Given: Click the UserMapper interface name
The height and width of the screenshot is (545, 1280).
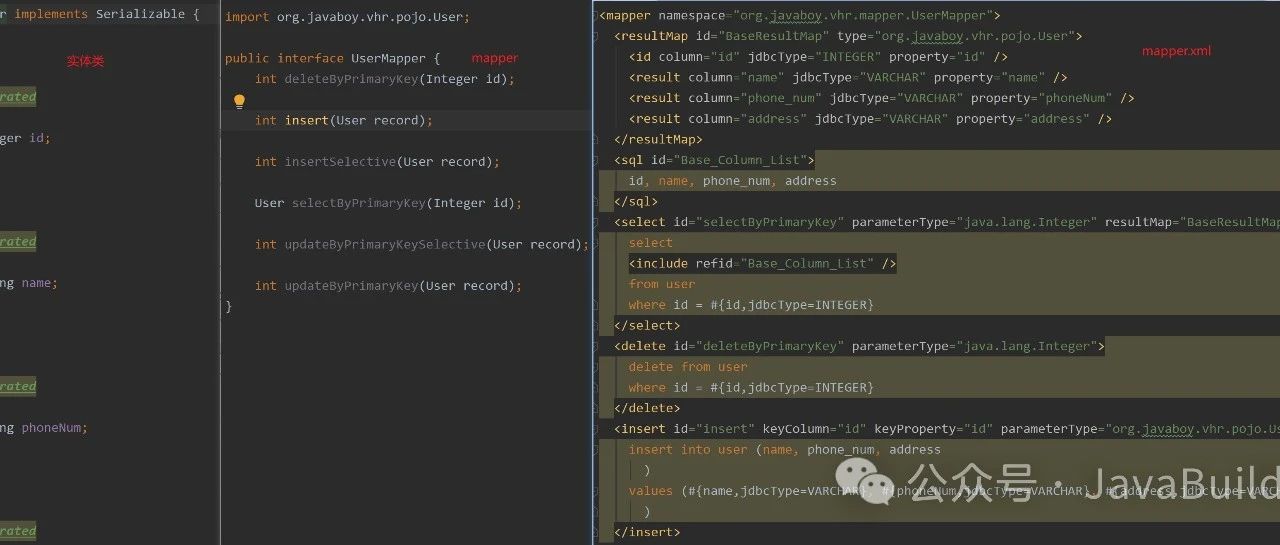Looking at the screenshot, I should [389, 59].
